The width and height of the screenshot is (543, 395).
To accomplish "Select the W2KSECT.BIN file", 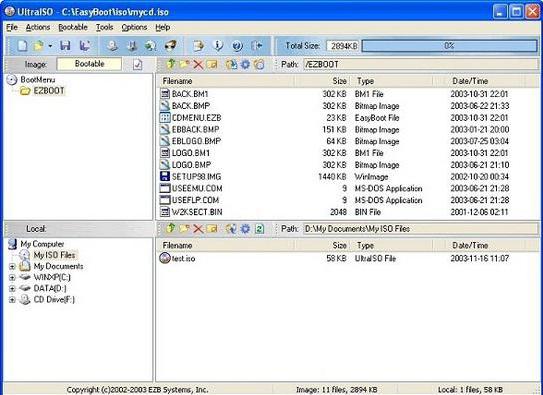I will [197, 212].
